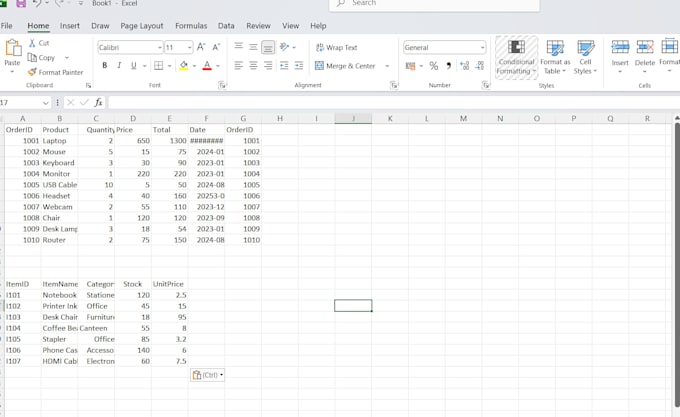
Task: Click the Increase Decimal icon
Action: [x=464, y=65]
